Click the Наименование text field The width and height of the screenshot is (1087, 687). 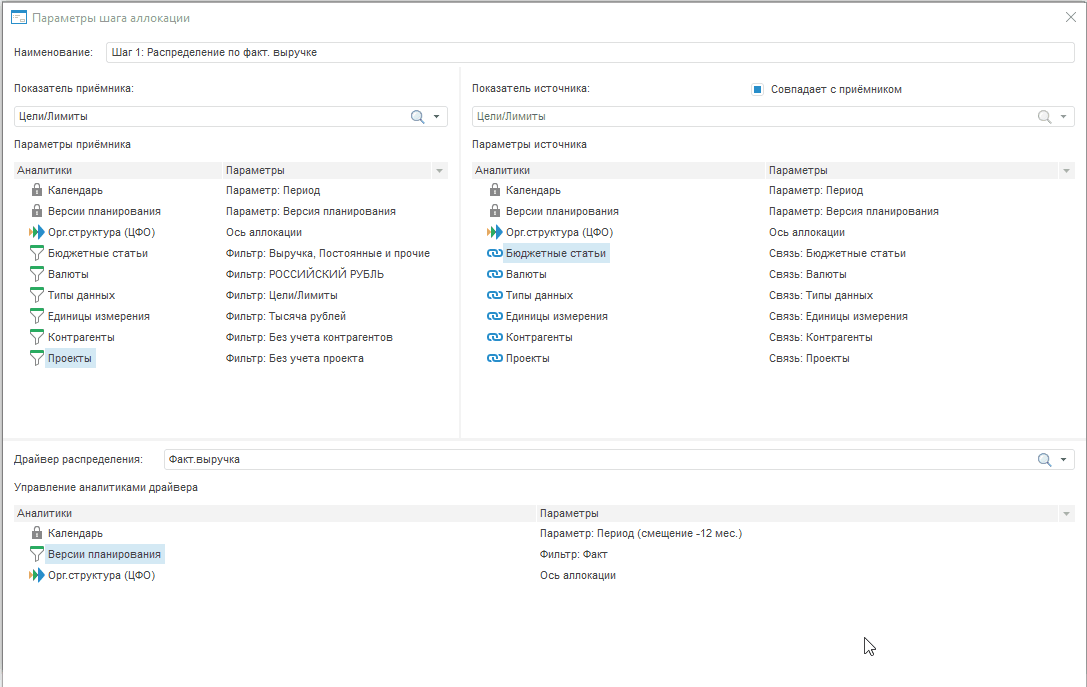point(590,52)
